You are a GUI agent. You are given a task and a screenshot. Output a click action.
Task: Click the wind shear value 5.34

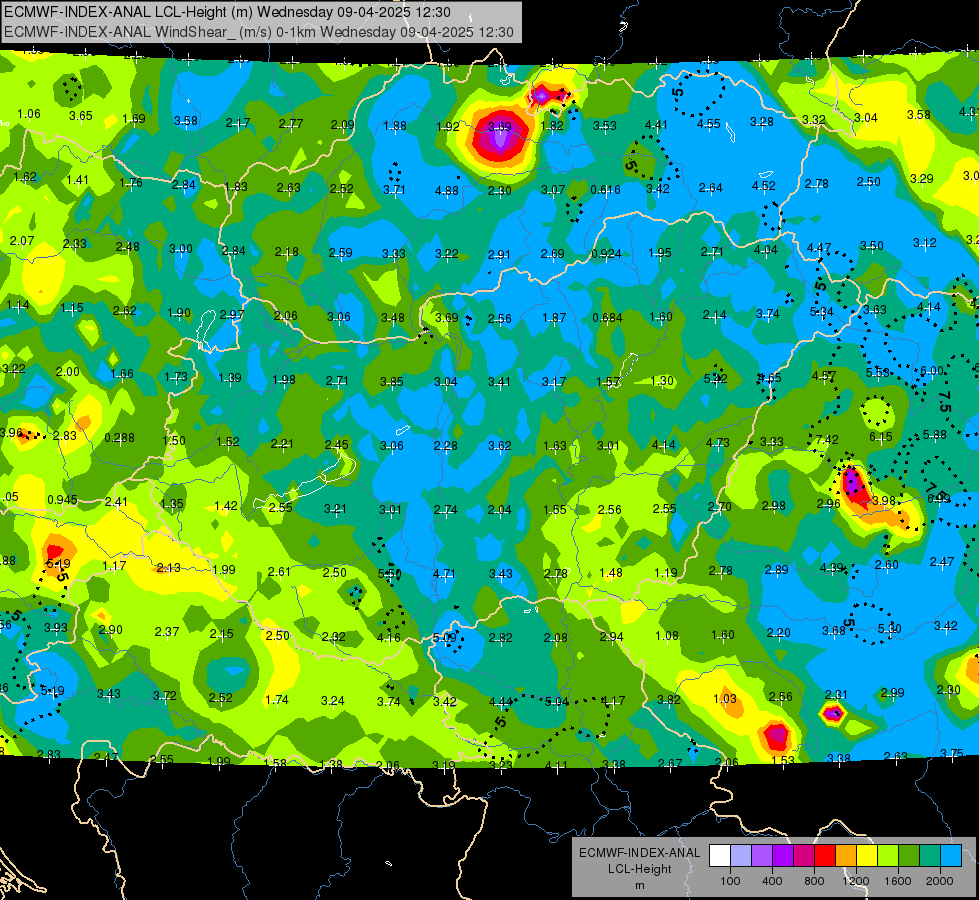click(x=822, y=312)
